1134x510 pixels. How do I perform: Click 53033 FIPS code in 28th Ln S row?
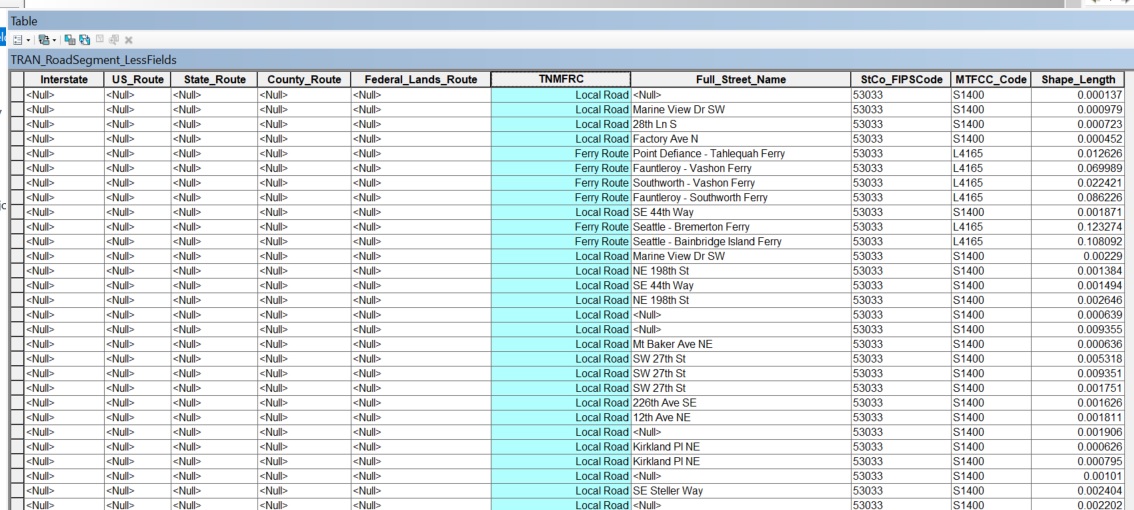click(x=900, y=124)
